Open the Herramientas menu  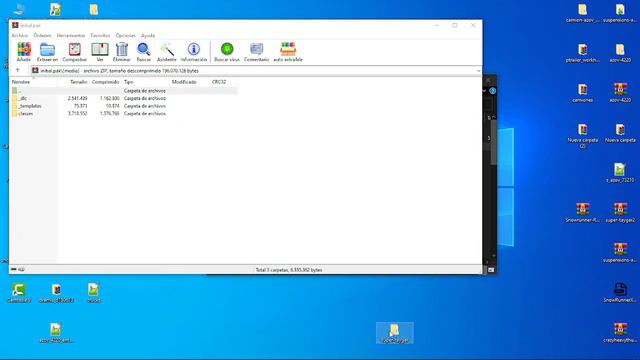tap(71, 36)
